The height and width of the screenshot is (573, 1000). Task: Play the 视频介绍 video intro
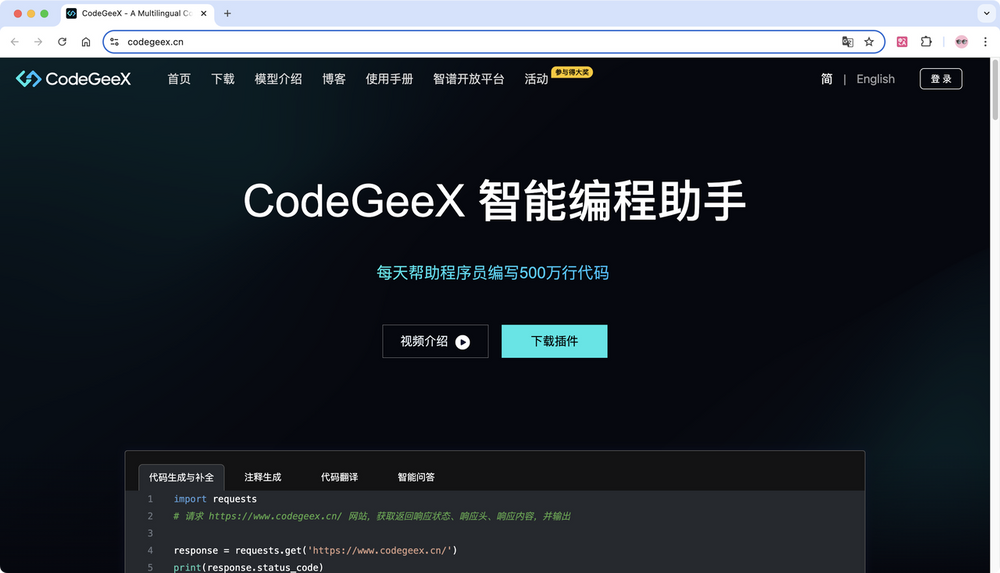tap(435, 341)
